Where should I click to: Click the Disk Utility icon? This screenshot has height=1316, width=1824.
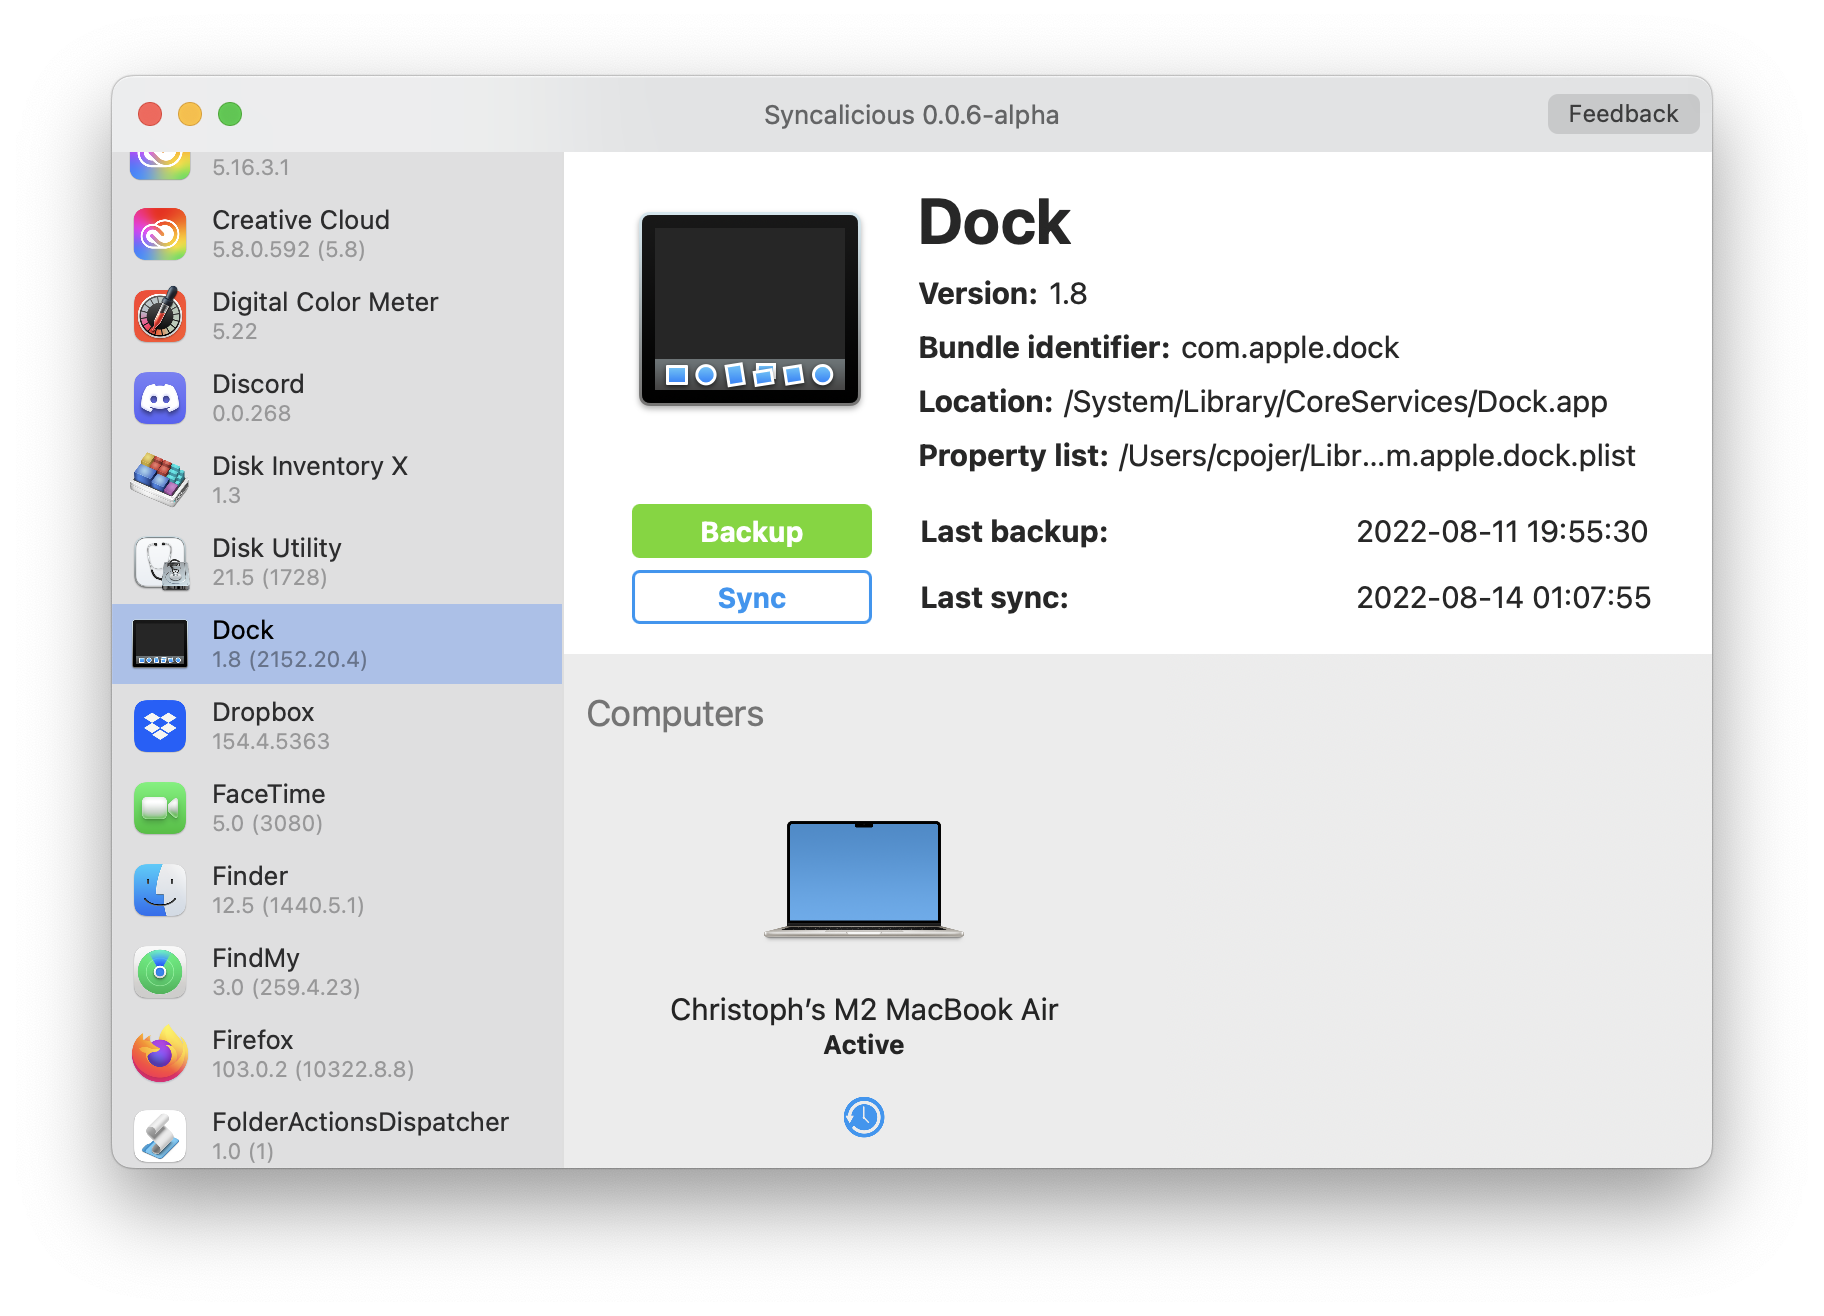160,562
